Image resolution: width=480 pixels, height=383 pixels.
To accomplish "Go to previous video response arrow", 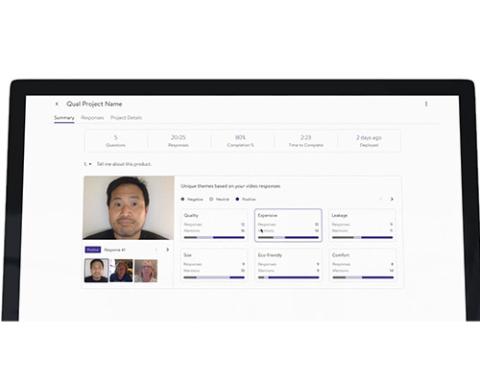I will (x=156, y=250).
